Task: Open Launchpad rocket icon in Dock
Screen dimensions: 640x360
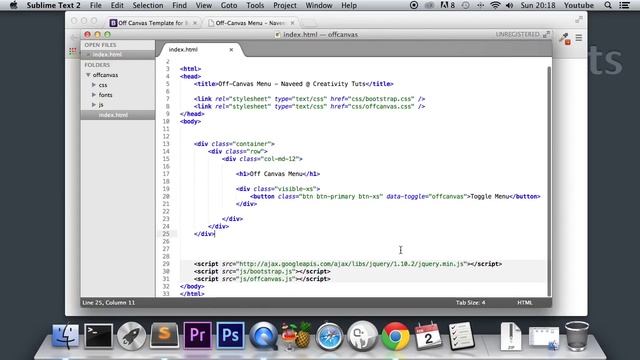Action: point(131,336)
